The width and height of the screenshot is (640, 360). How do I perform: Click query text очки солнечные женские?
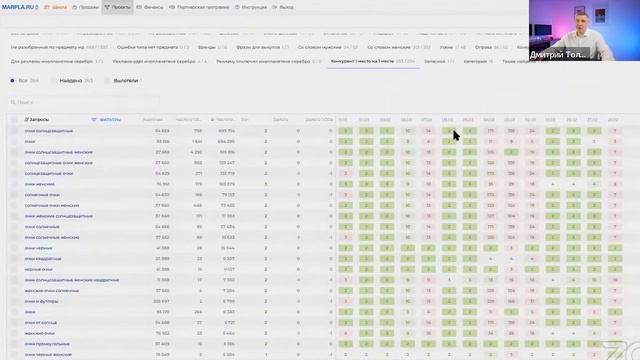52,237
